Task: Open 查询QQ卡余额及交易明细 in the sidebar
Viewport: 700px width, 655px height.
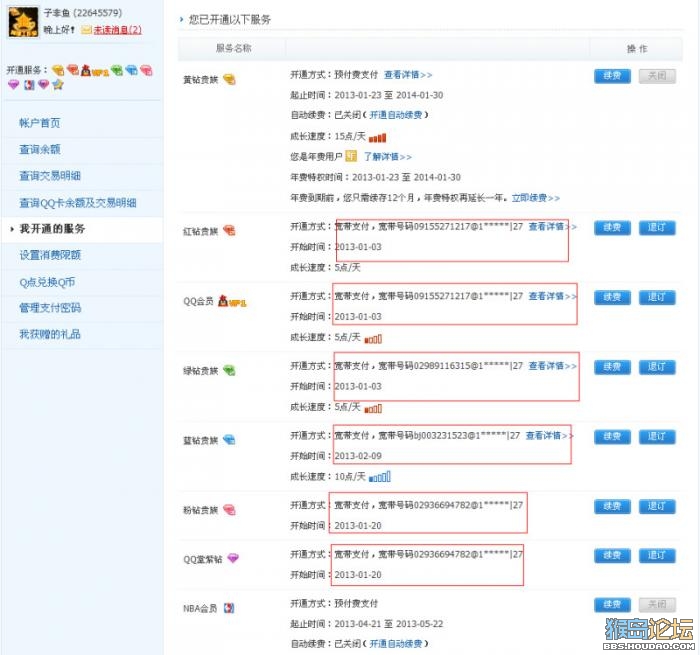Action: click(x=78, y=203)
